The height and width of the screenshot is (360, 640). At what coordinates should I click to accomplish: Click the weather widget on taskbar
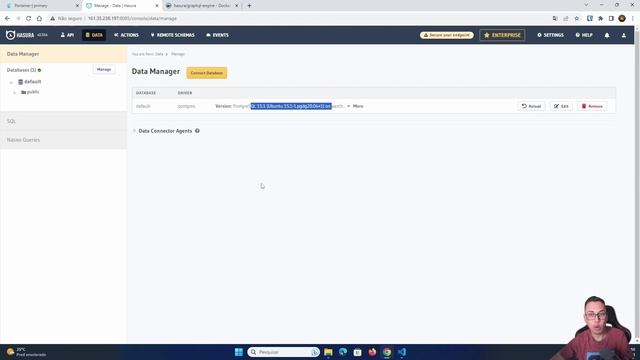(x=26, y=352)
